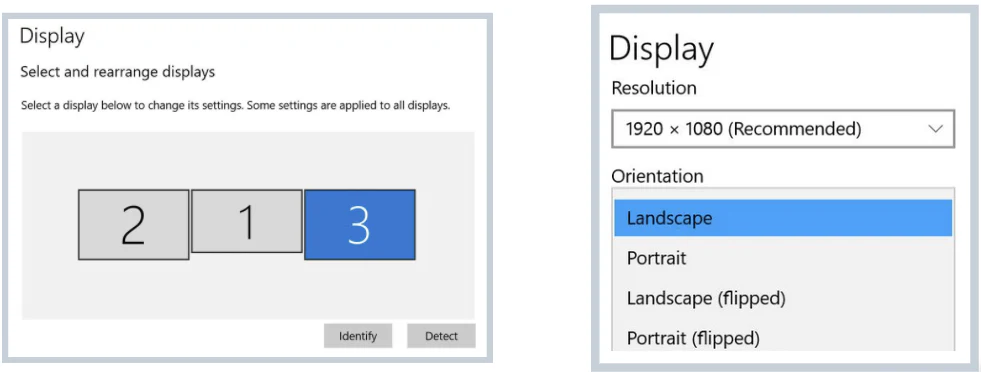Click the Orientation label text
Image resolution: width=981 pixels, height=372 pixels.
pos(657,176)
